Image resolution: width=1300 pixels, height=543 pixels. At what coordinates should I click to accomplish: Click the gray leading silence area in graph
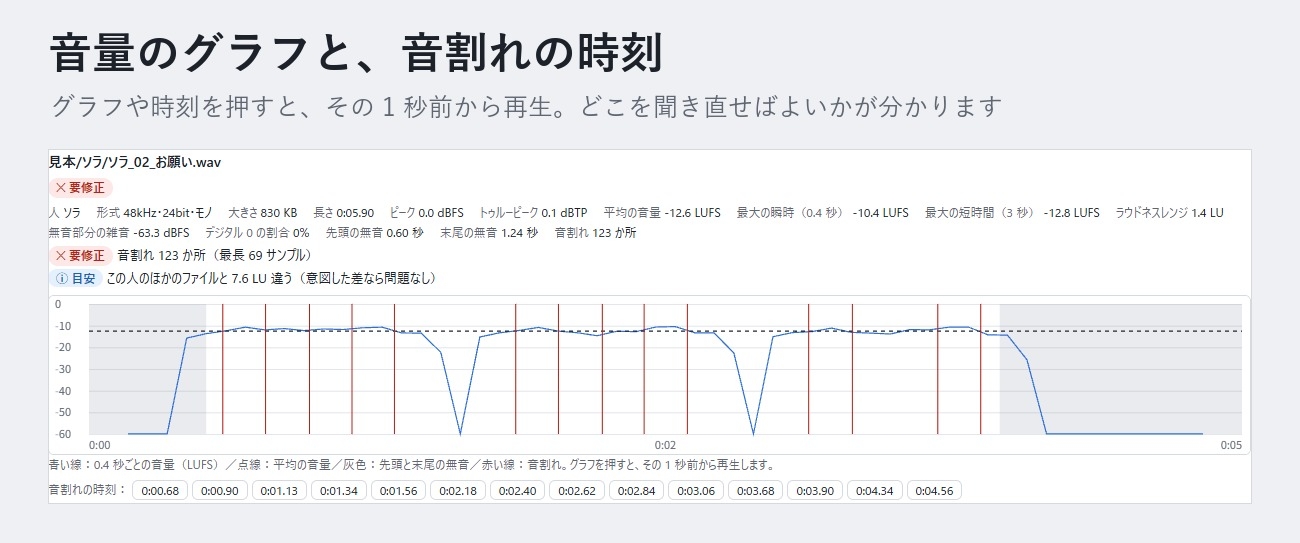coord(147,369)
